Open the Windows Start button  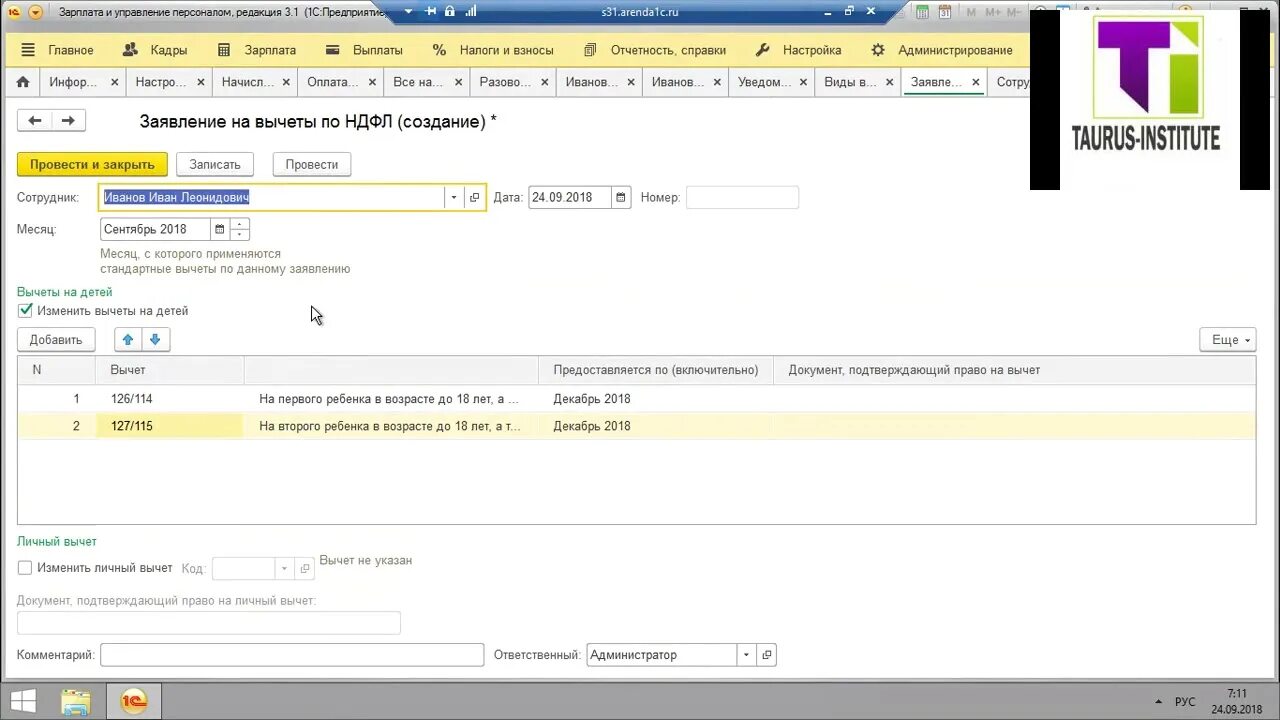pos(23,701)
